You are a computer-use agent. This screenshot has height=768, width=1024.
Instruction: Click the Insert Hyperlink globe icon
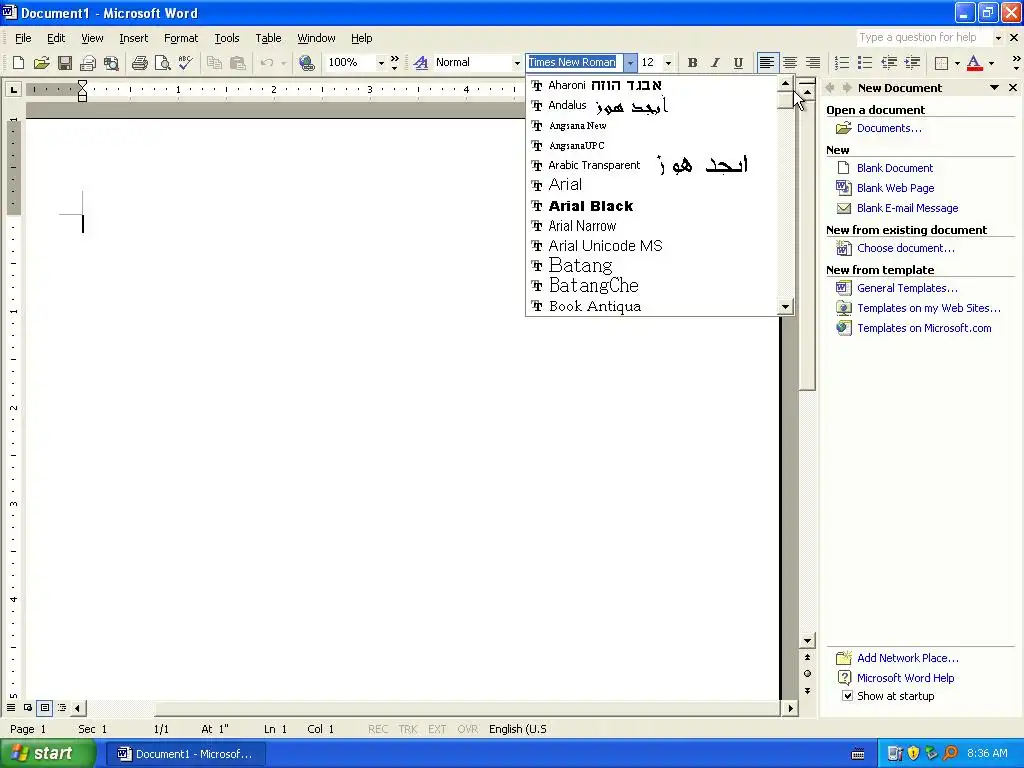[306, 63]
